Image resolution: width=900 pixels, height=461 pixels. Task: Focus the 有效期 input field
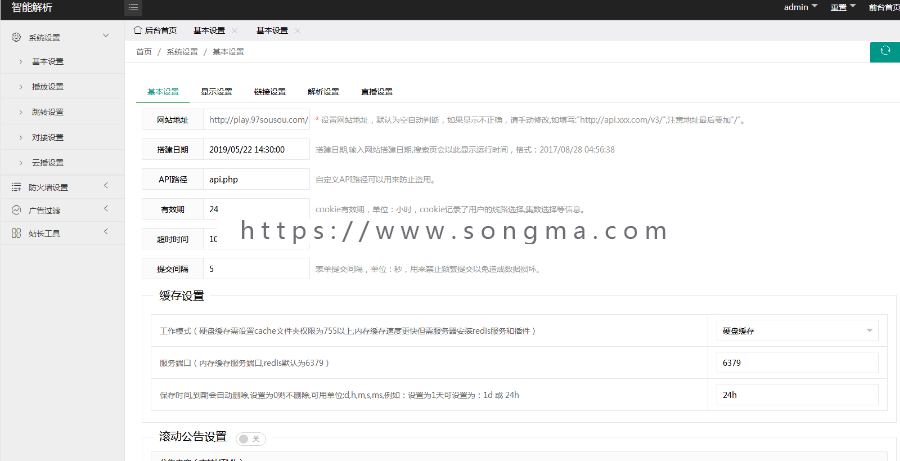tap(256, 210)
